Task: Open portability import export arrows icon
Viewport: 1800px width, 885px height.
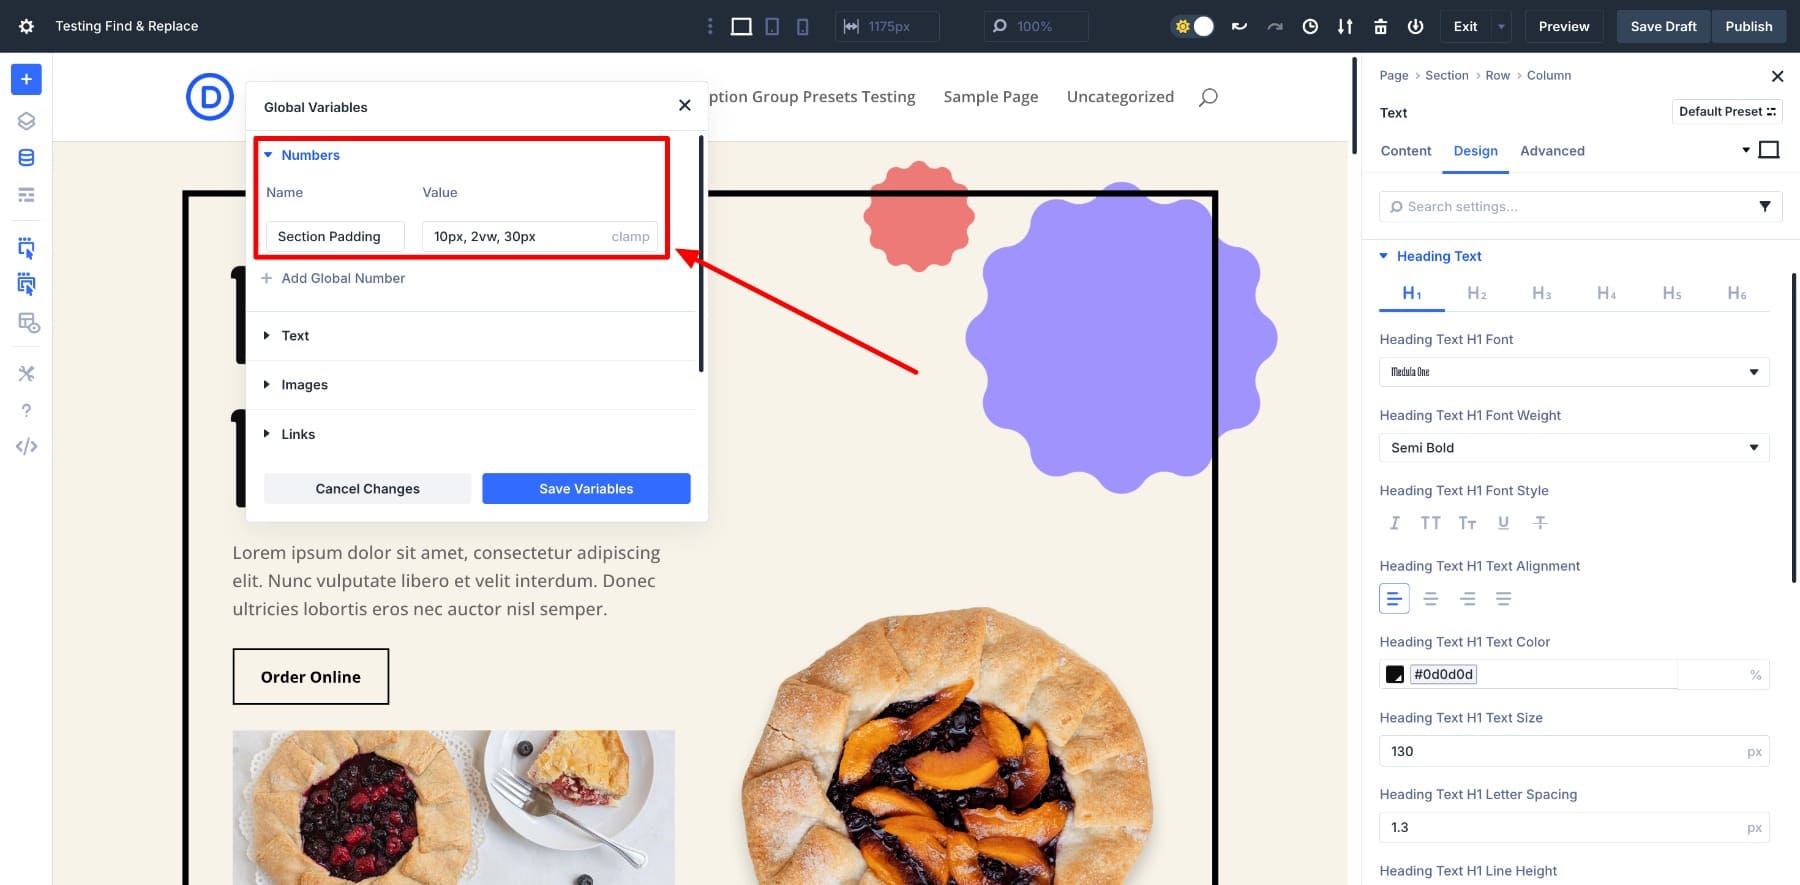Action: [1345, 26]
